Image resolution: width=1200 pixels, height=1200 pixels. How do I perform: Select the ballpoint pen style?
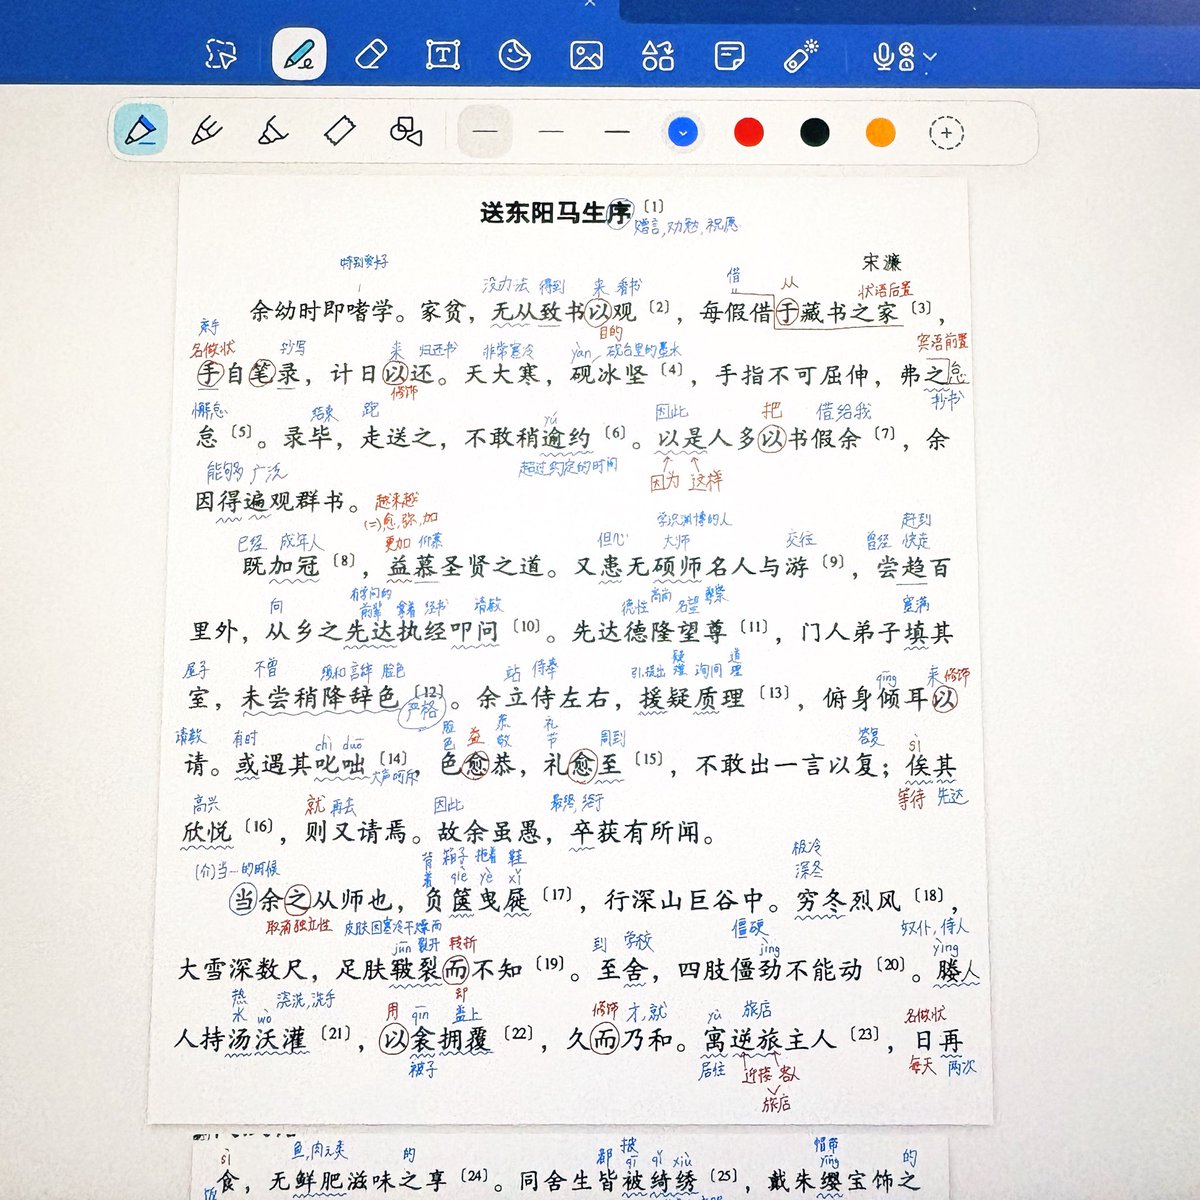pyautogui.click(x=207, y=131)
